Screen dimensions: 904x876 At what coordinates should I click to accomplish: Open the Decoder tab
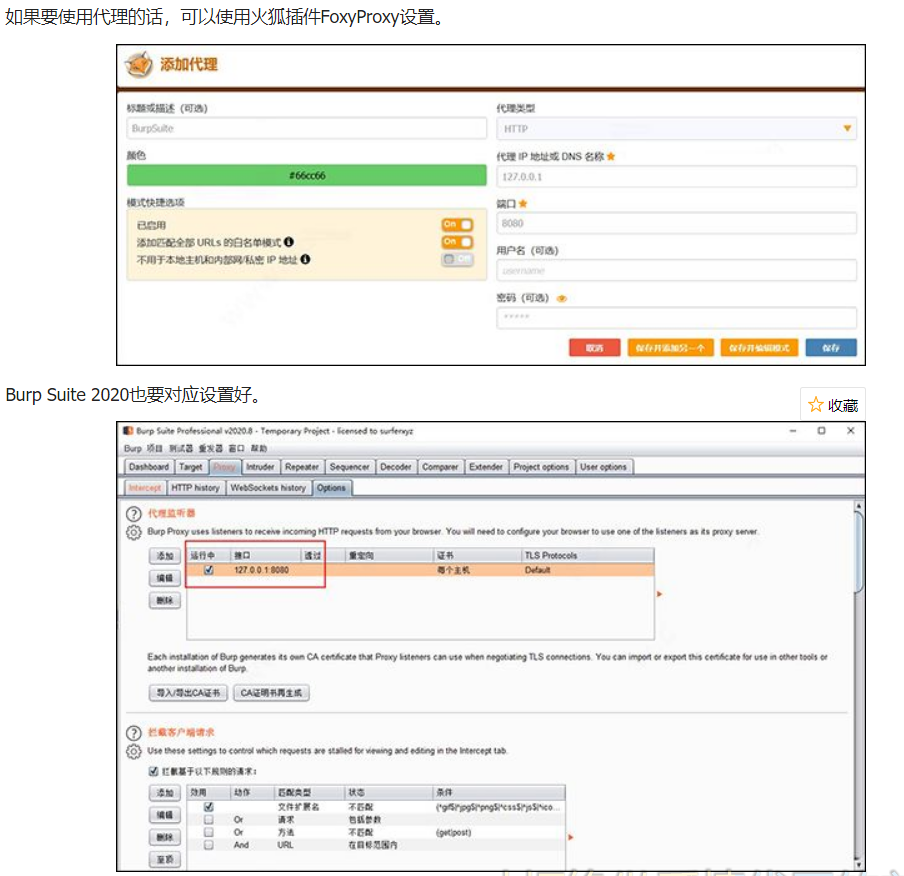point(396,467)
